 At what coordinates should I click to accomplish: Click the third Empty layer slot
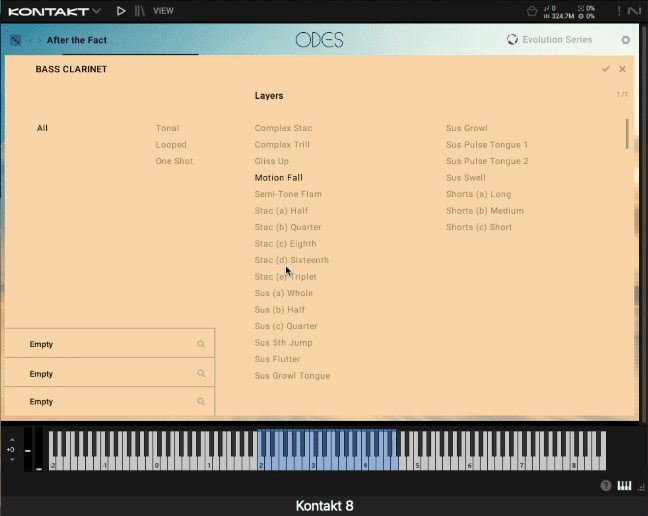pyautogui.click(x=110, y=401)
